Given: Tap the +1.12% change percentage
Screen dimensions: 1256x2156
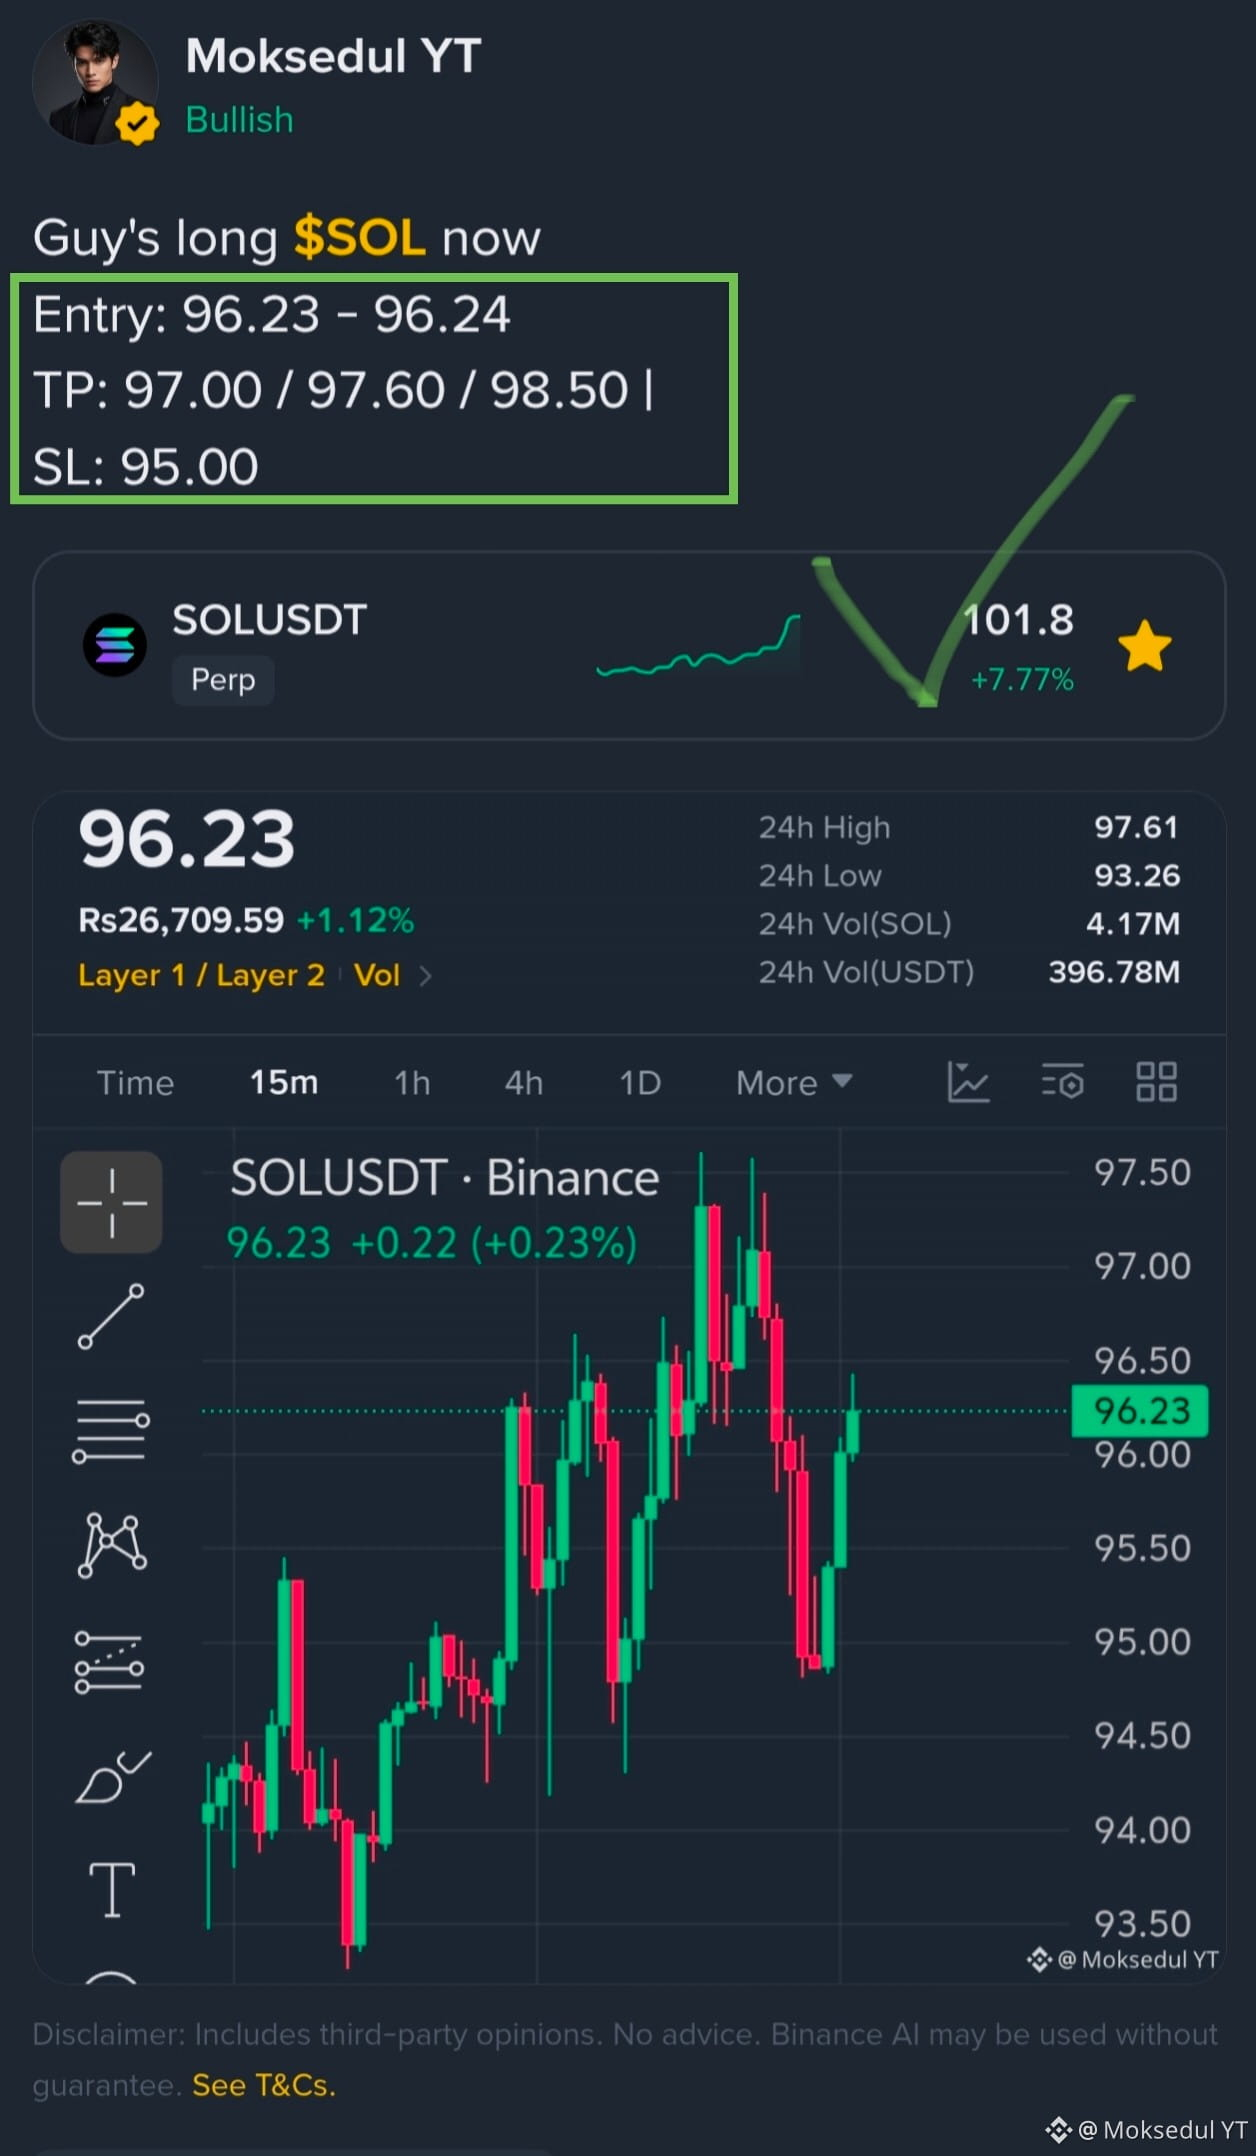Looking at the screenshot, I should [x=355, y=920].
